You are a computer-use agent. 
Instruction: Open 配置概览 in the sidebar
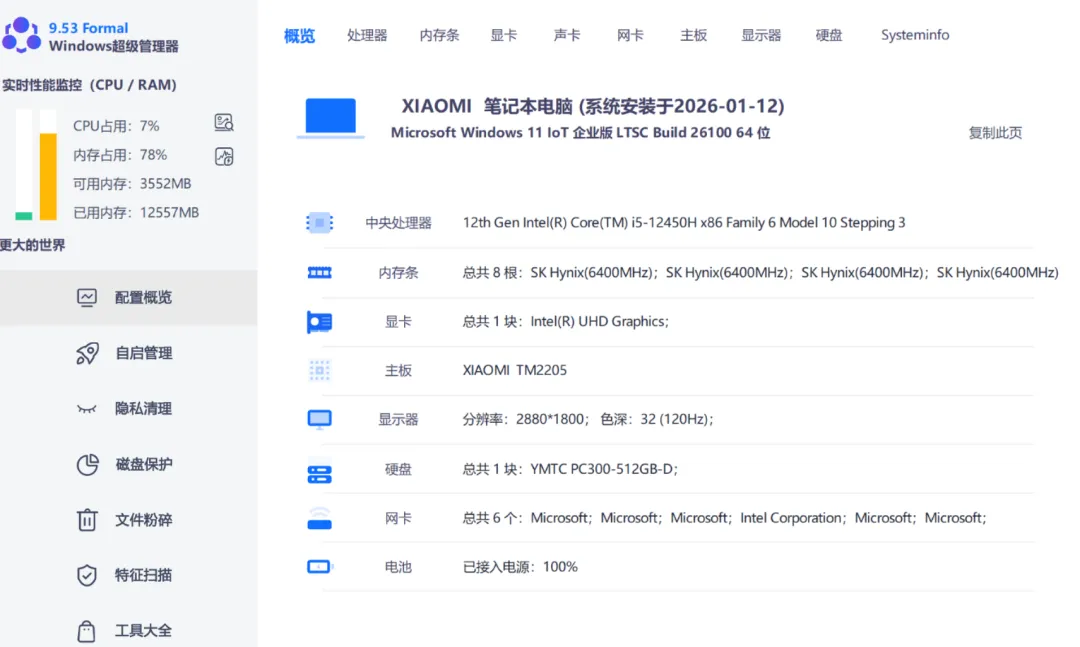click(129, 298)
